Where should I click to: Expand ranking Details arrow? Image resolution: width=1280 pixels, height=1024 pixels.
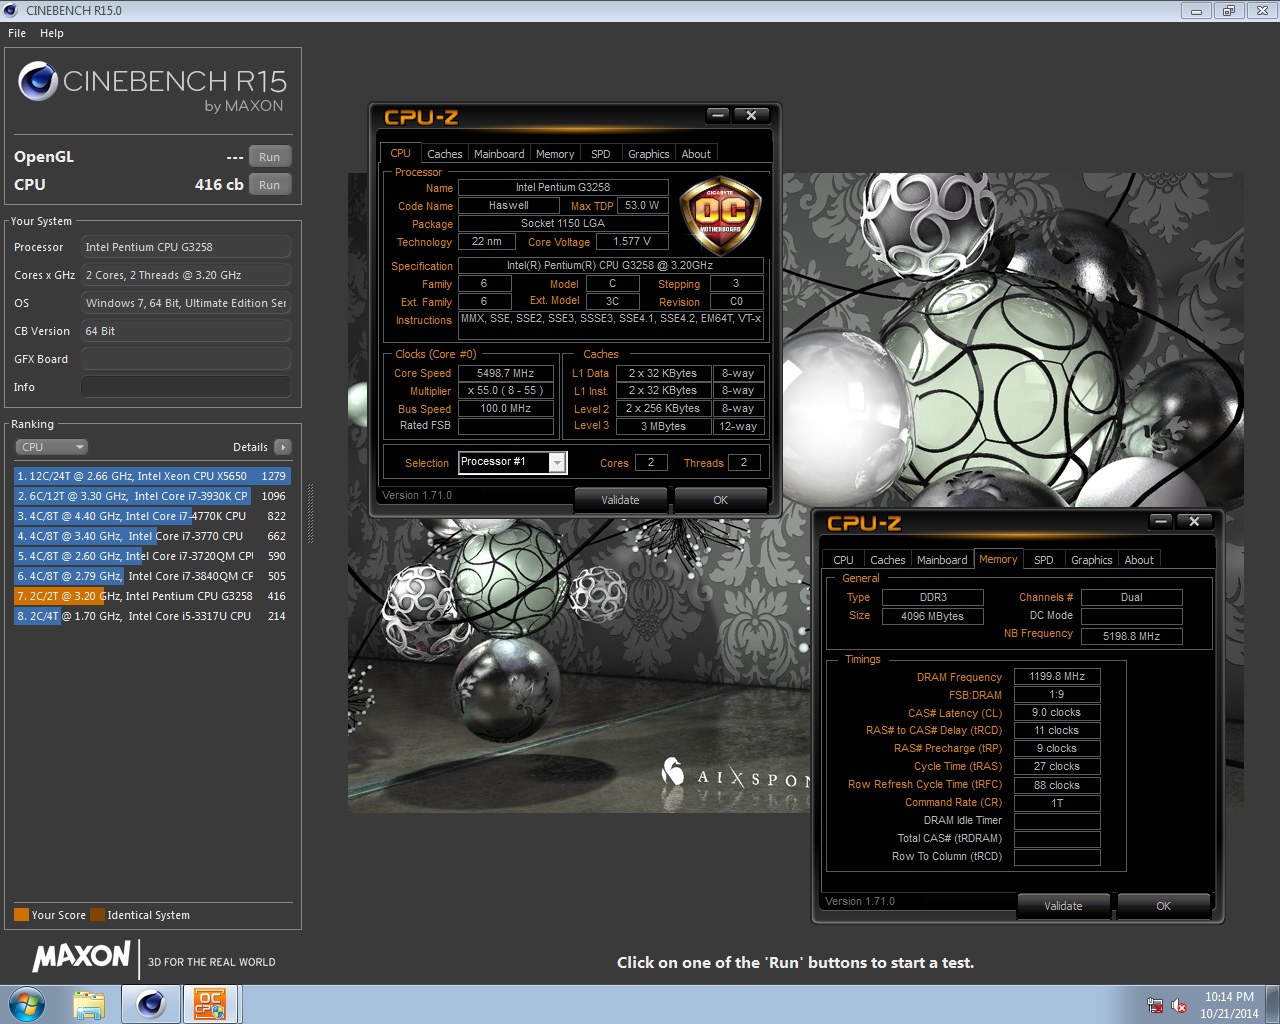click(283, 447)
